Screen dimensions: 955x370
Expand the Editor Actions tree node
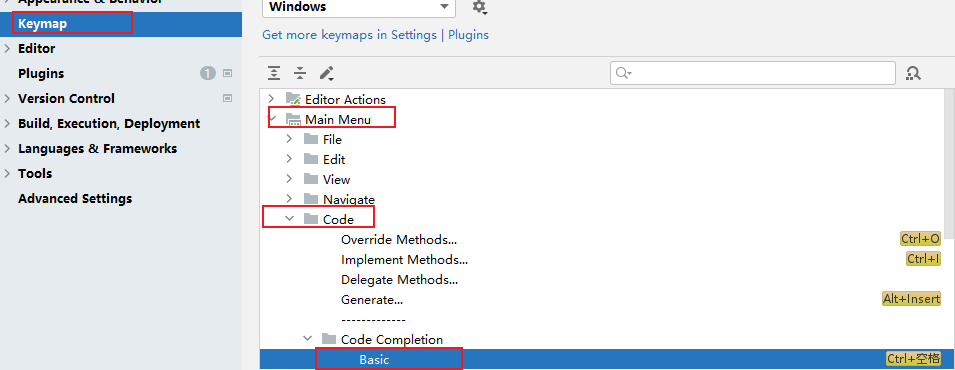[272, 99]
